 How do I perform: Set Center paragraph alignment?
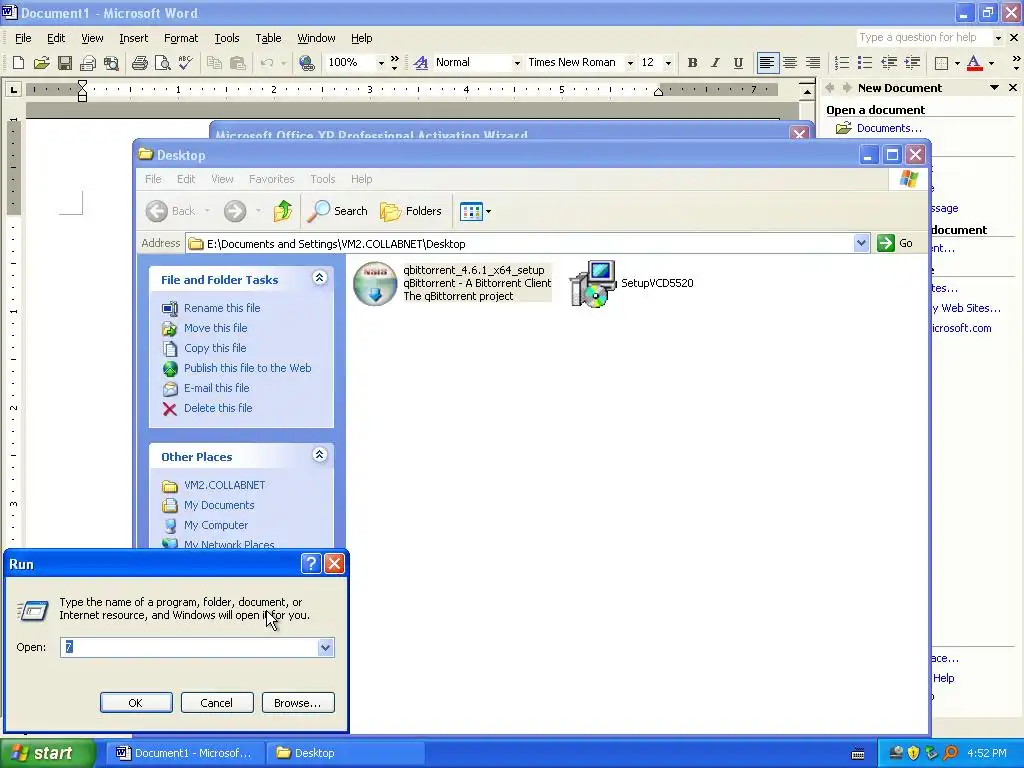click(x=790, y=63)
